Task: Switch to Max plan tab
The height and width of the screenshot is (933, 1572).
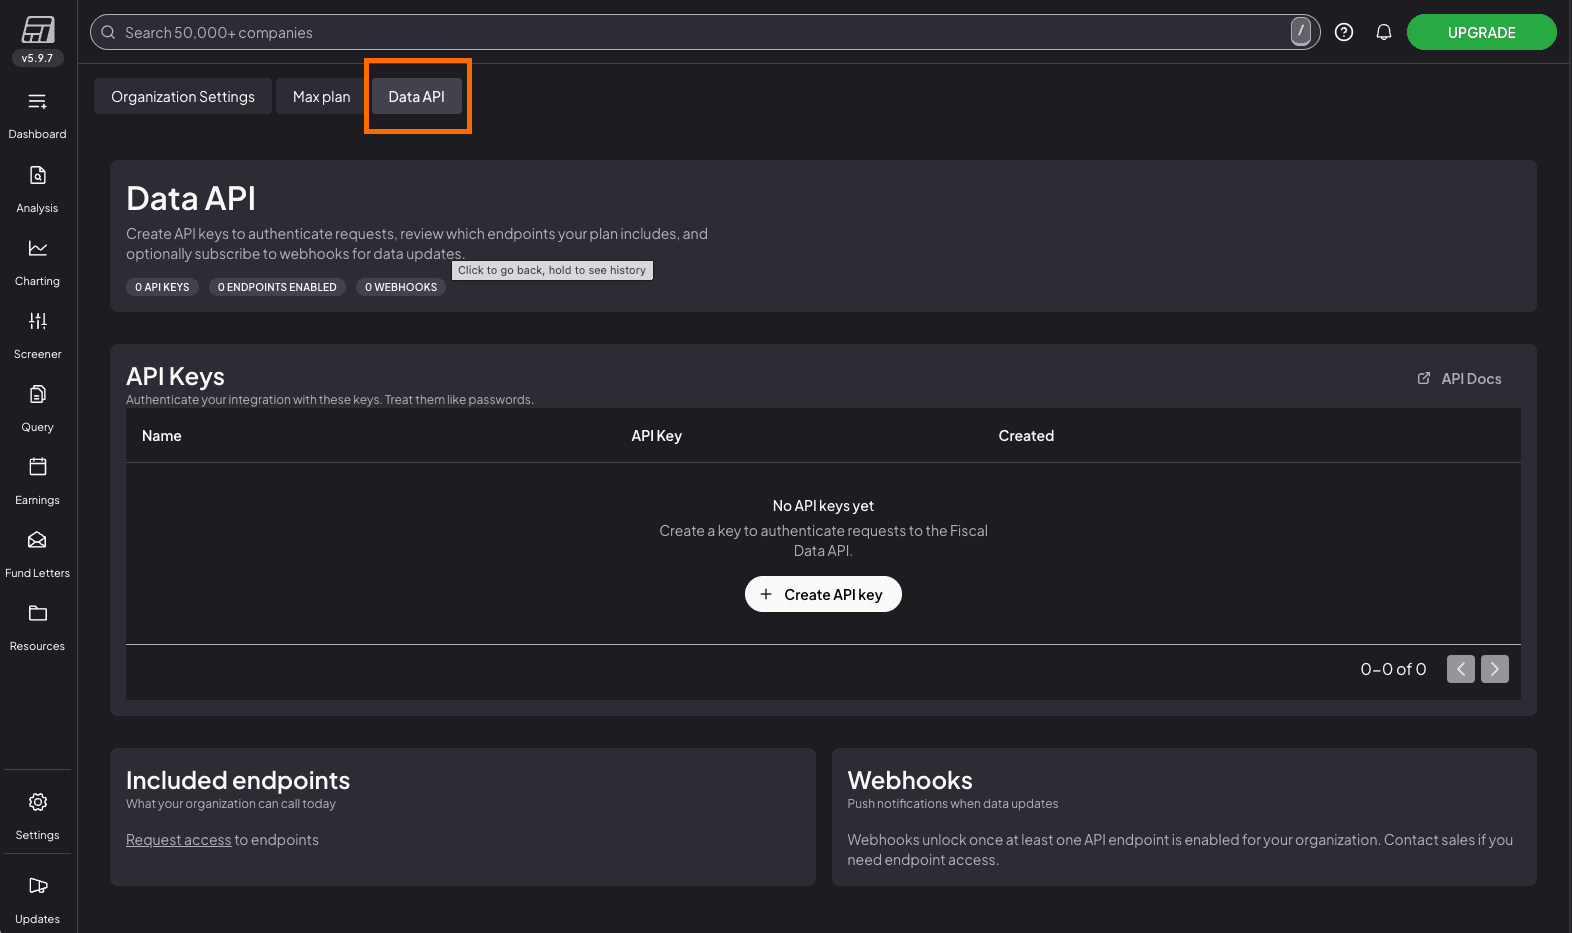Action: click(322, 97)
